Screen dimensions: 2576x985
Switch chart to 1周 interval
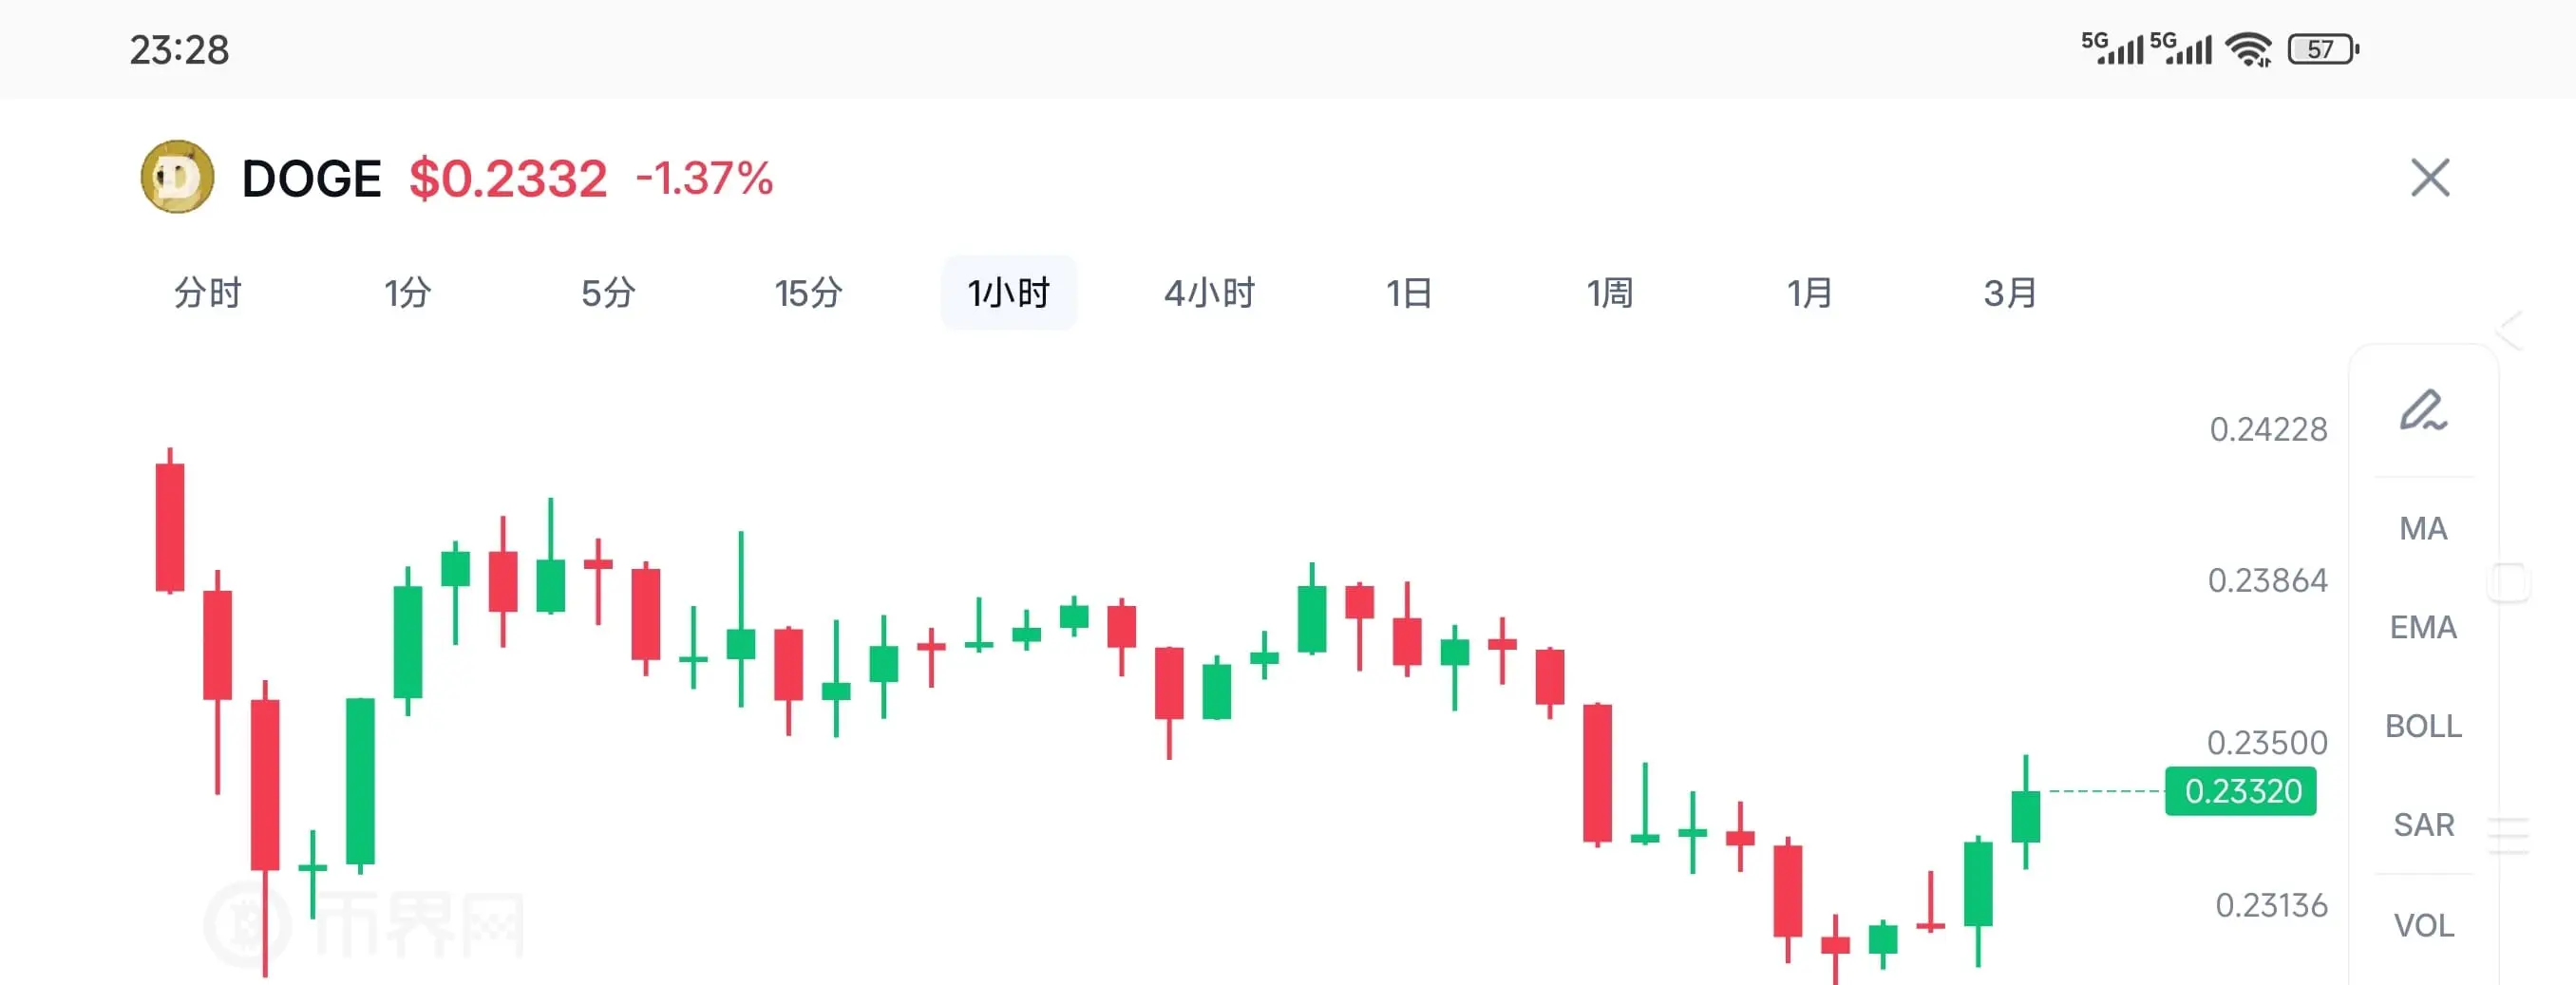pos(1610,293)
